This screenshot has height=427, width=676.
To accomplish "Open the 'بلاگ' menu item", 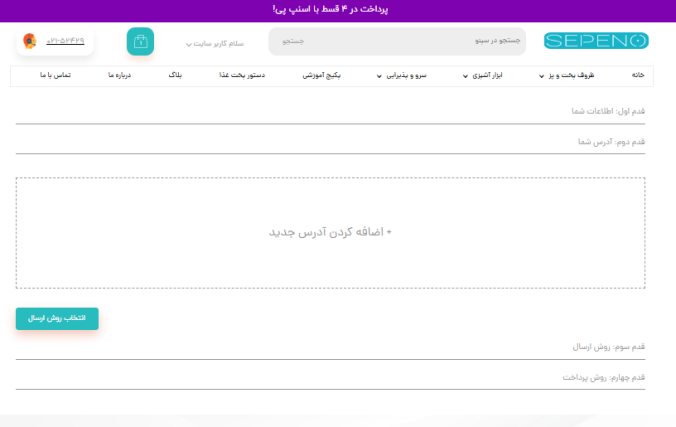I will coord(175,75).
